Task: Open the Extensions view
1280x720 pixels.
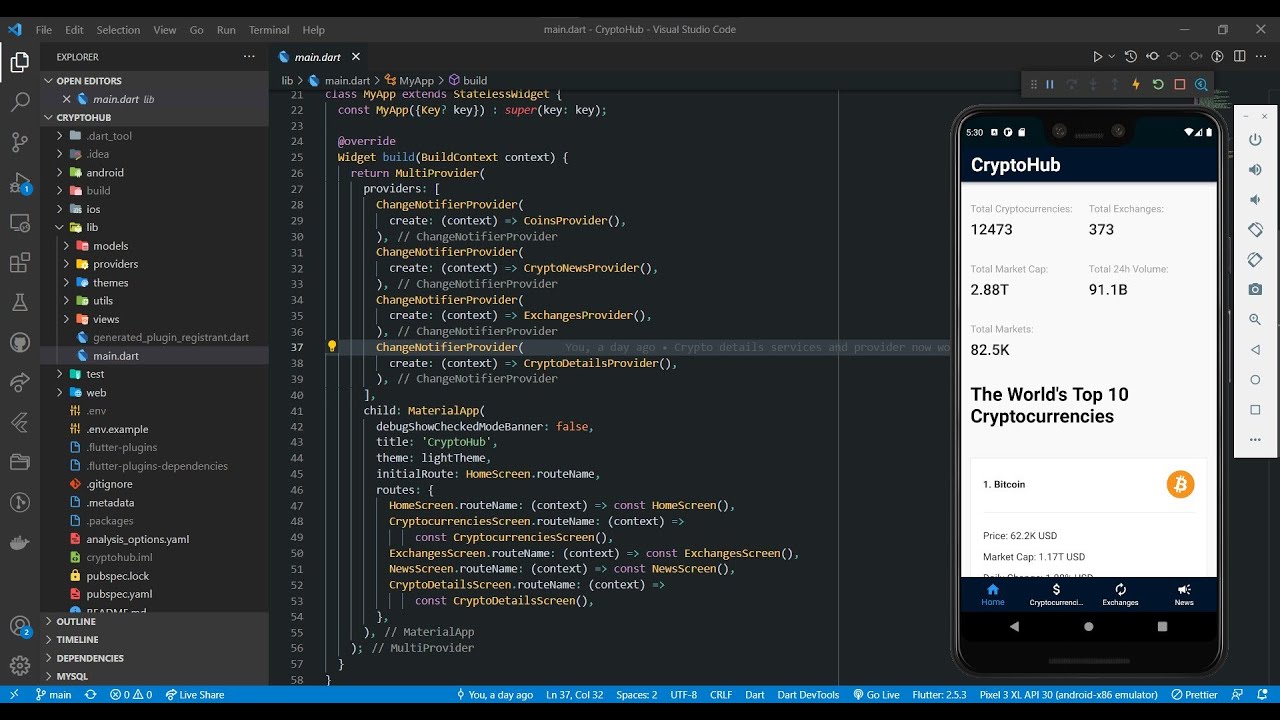Action: point(20,263)
